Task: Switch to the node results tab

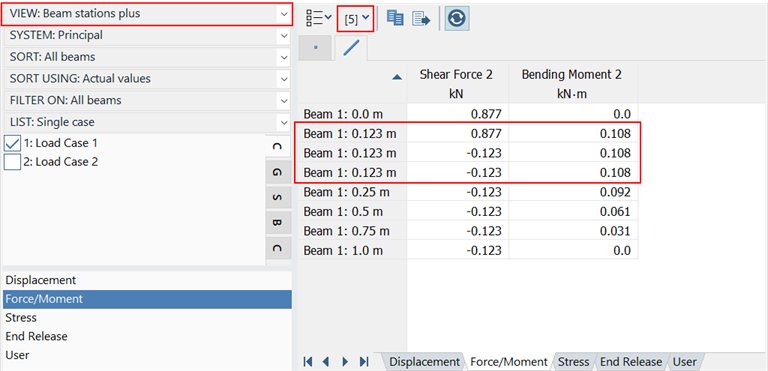Action: point(315,48)
